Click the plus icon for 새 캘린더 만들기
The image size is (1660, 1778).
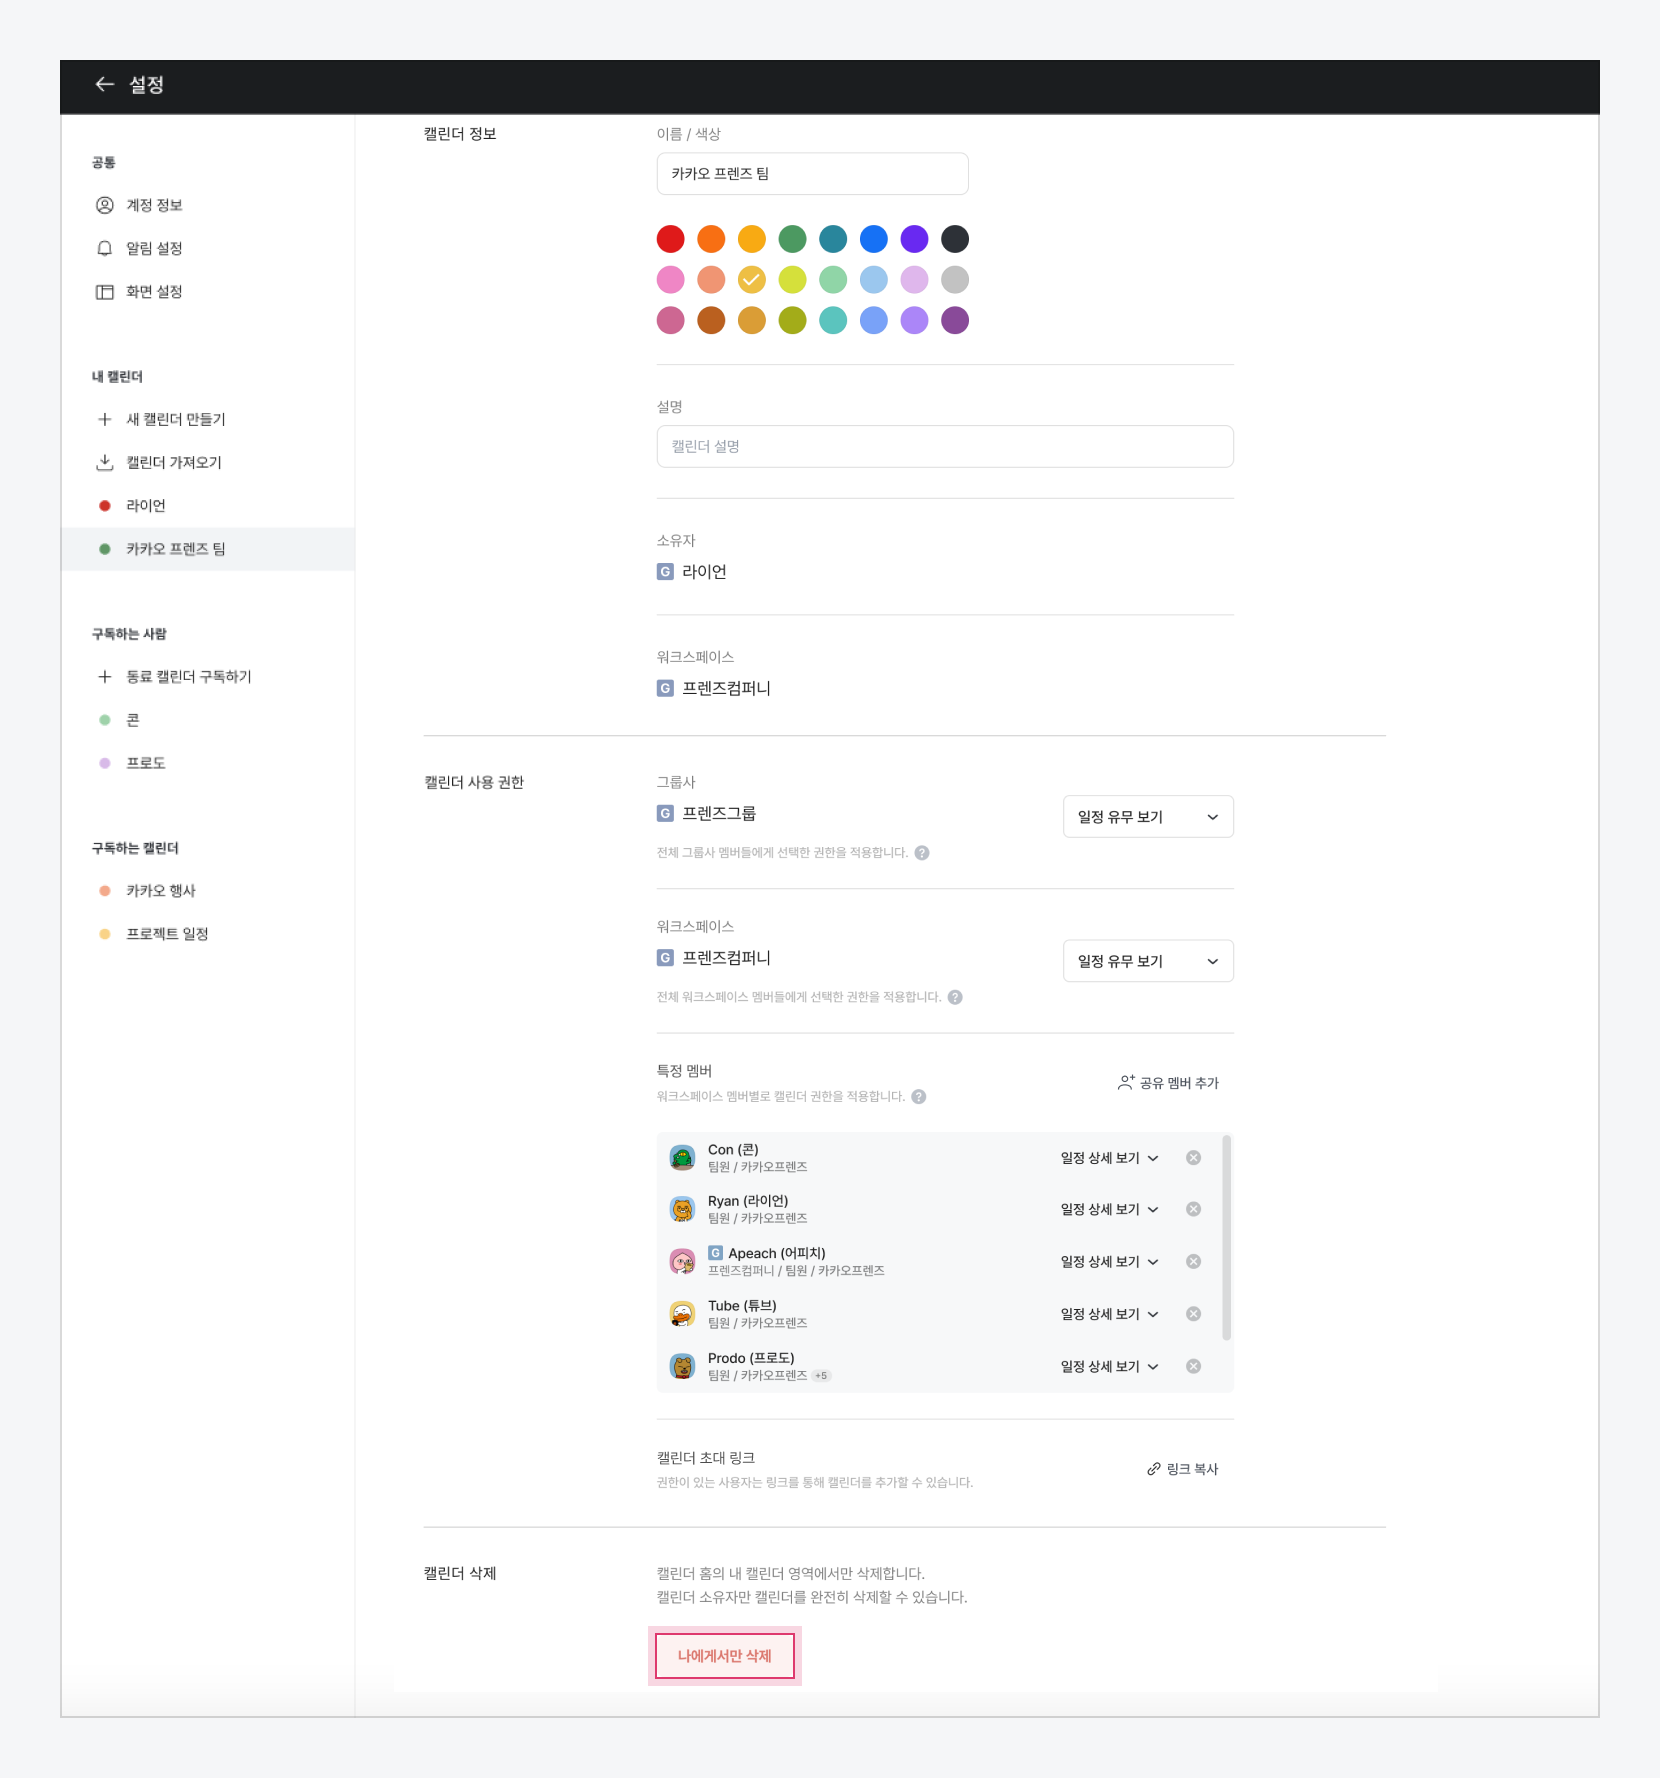[104, 419]
